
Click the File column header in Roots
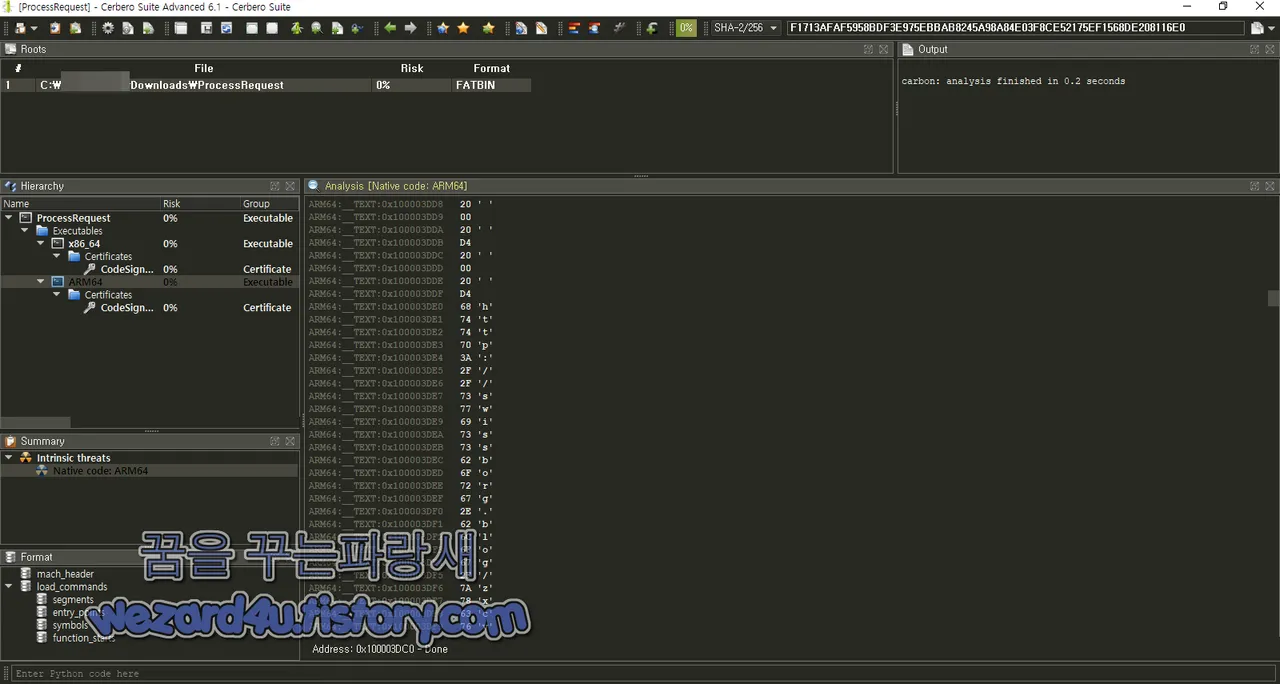click(x=204, y=68)
